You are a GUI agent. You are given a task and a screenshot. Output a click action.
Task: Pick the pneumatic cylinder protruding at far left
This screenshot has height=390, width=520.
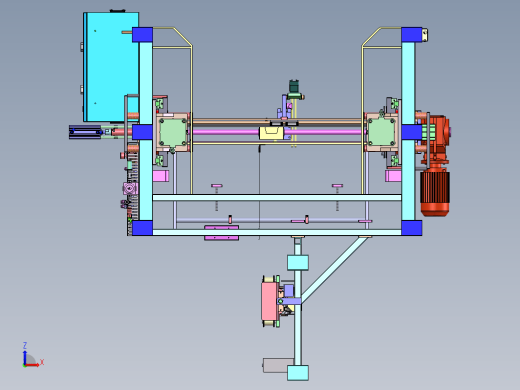[85, 132]
